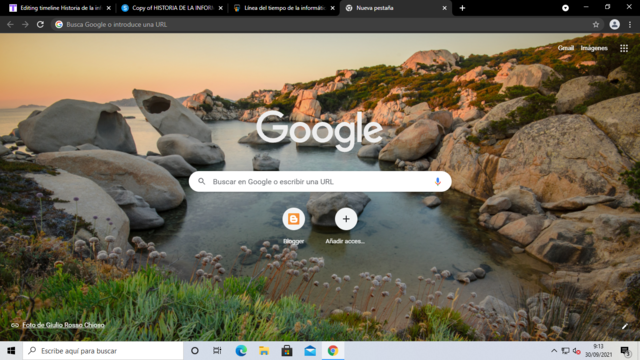Open File Explorer from taskbar
This screenshot has width=640, height=360.
[x=264, y=351]
